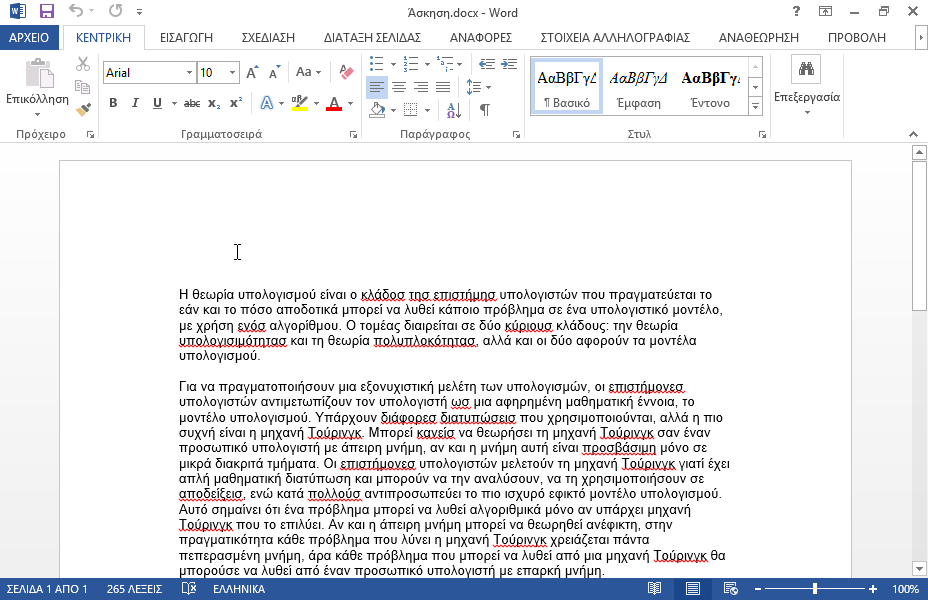The image size is (928, 600).
Task: Open the Arial font name dropdown
Action: coord(189,73)
